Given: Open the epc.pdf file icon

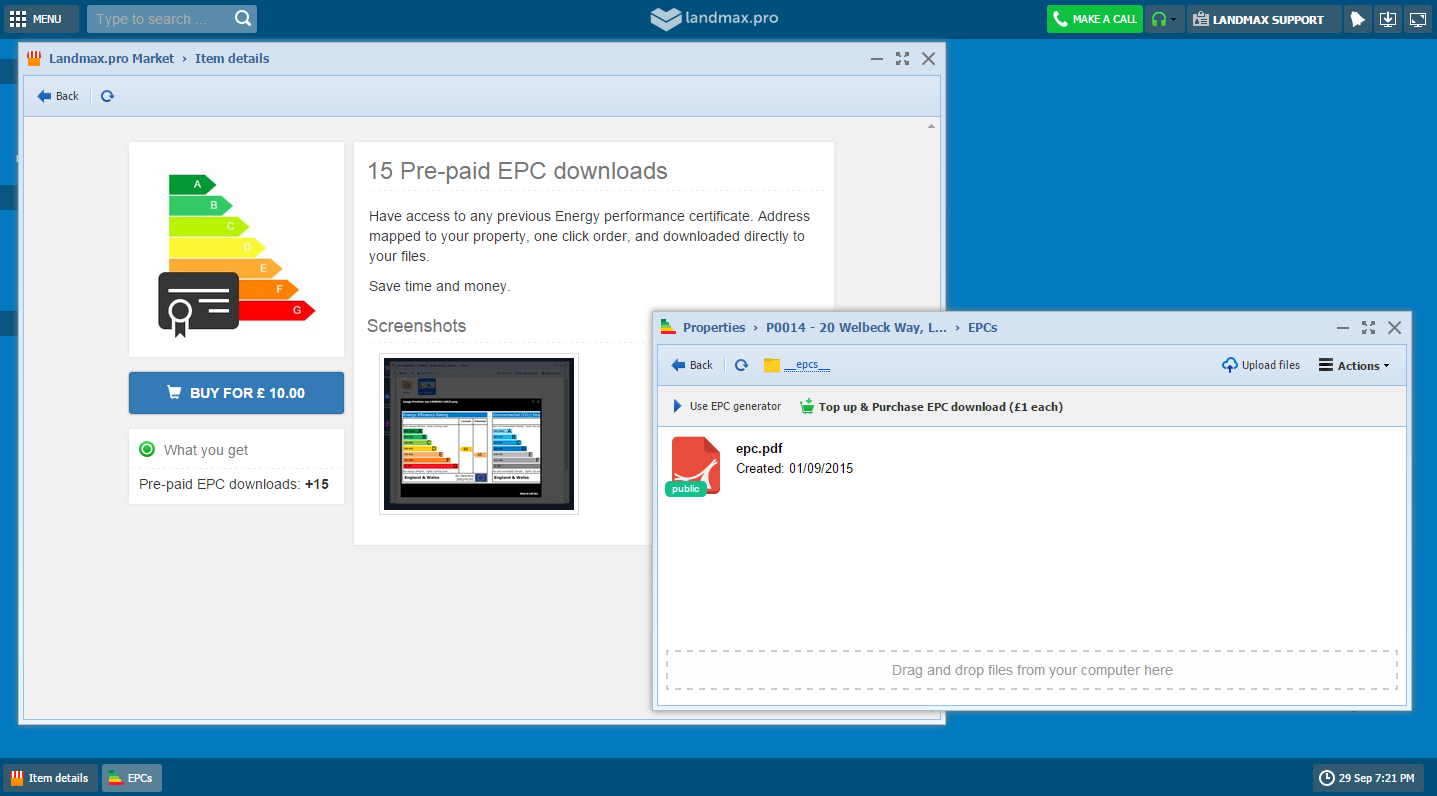Looking at the screenshot, I should click(694, 465).
